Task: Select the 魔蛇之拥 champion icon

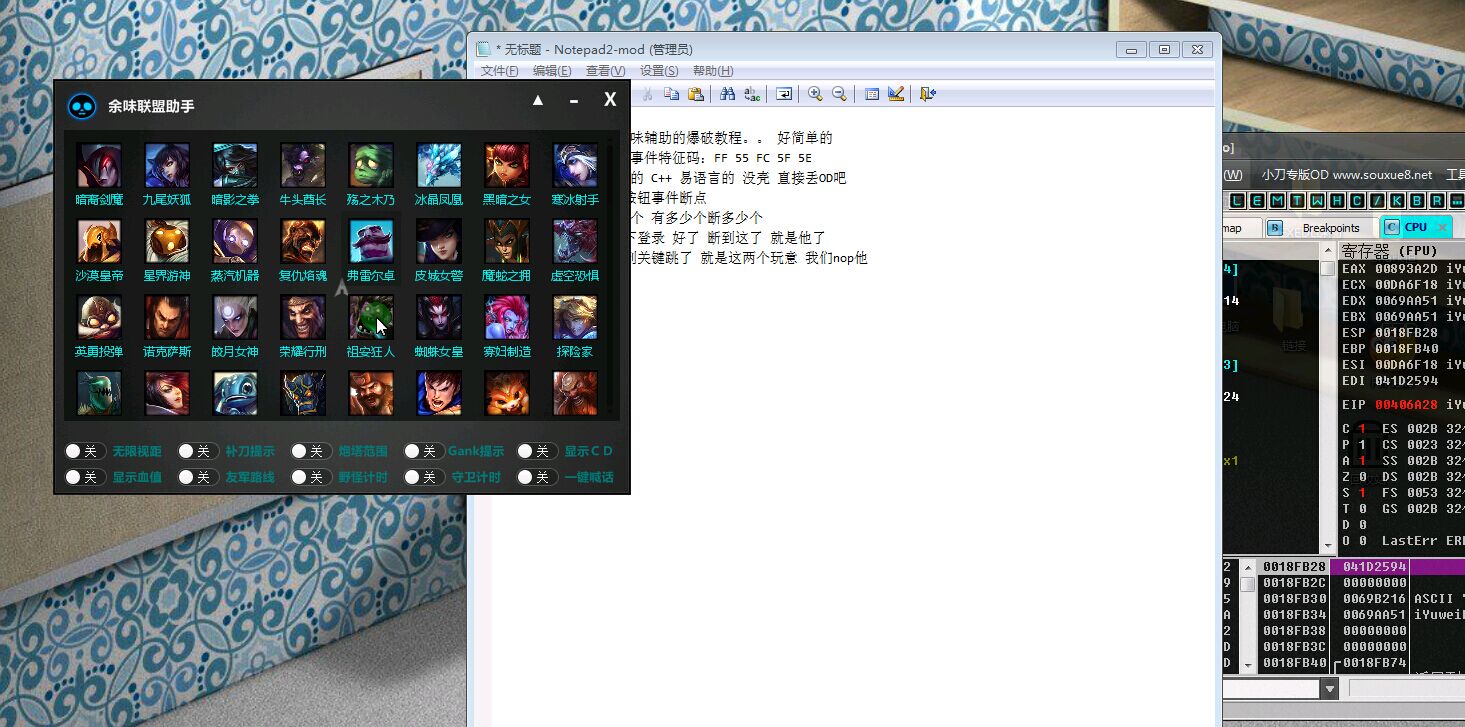Action: click(507, 241)
